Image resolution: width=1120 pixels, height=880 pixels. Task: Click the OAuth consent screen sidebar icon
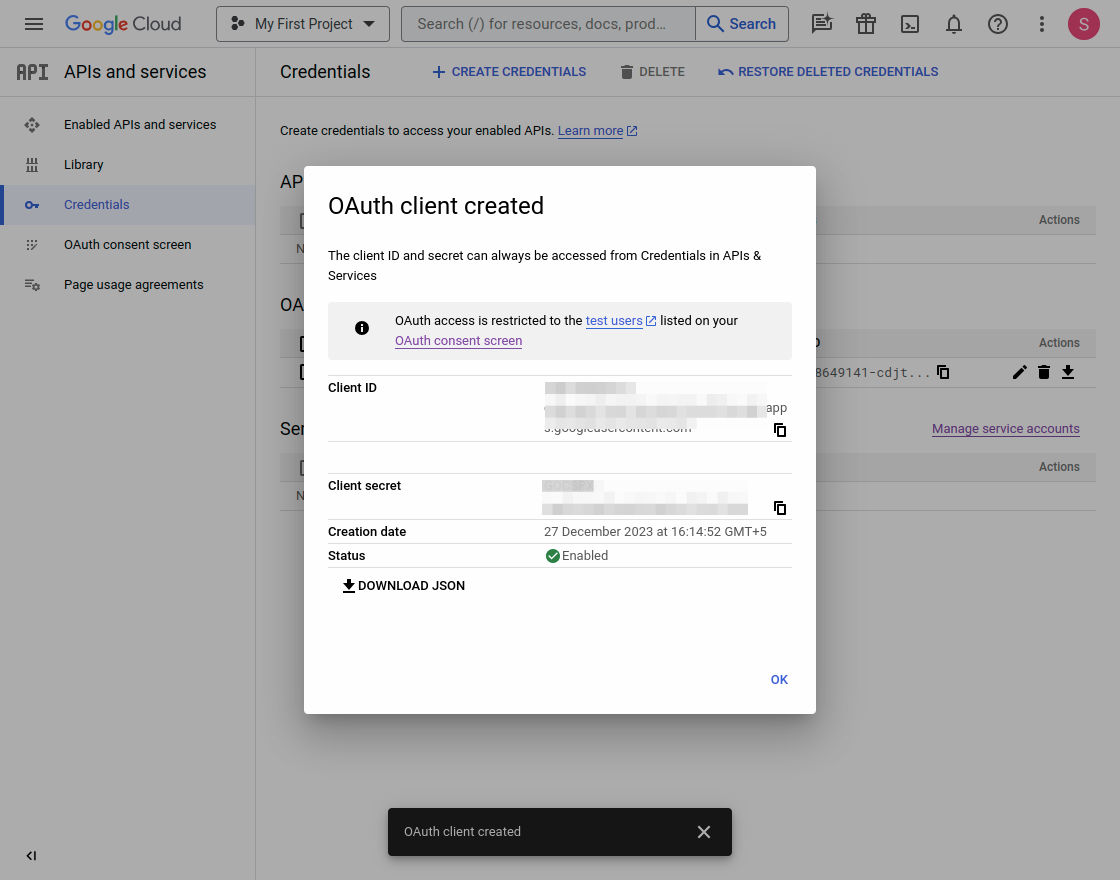coord(32,245)
